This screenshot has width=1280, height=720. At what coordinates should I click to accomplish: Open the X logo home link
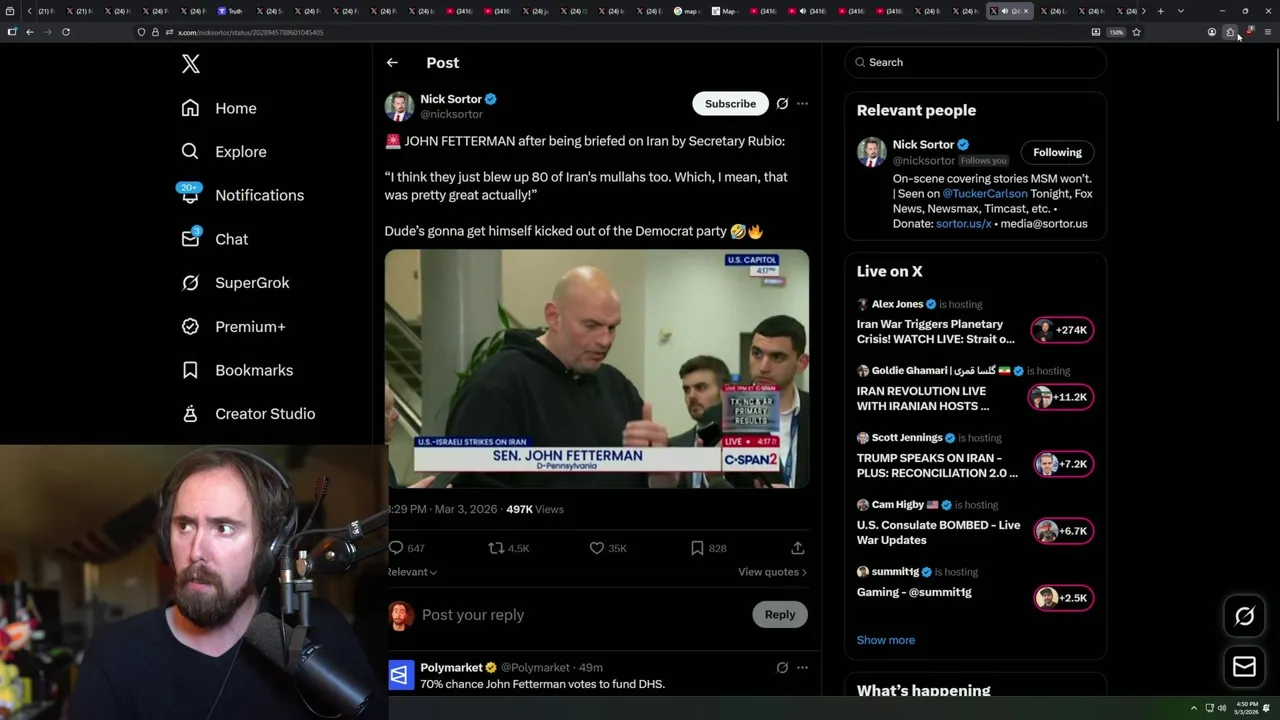click(191, 64)
